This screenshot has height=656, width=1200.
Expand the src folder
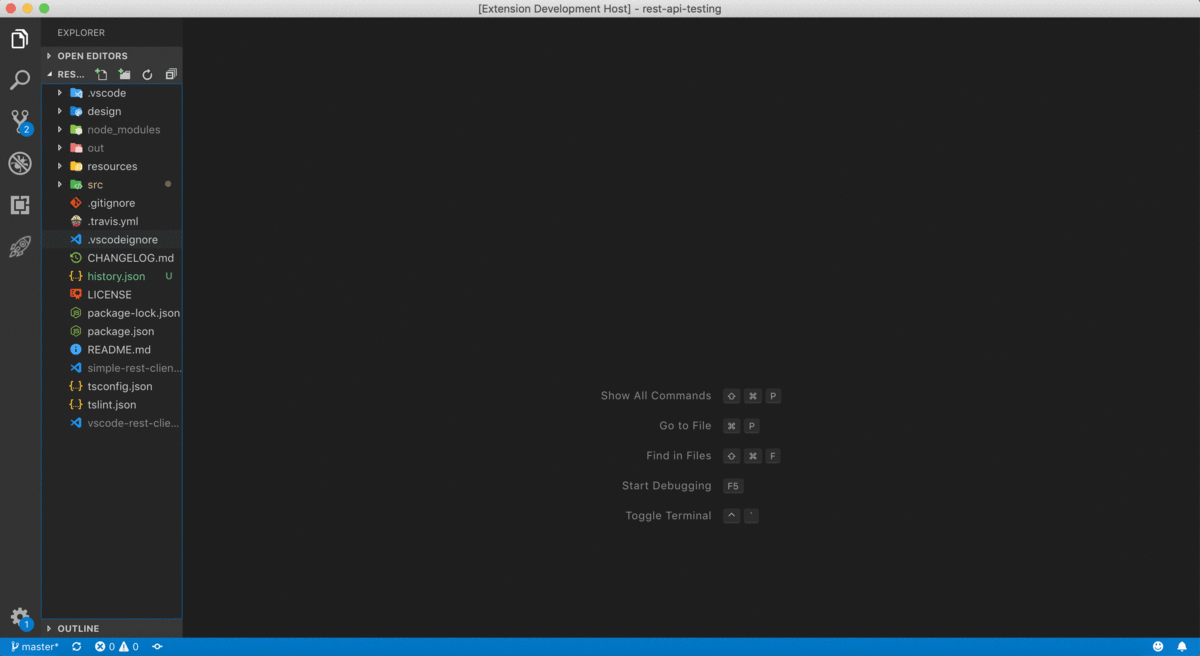pos(112,185)
